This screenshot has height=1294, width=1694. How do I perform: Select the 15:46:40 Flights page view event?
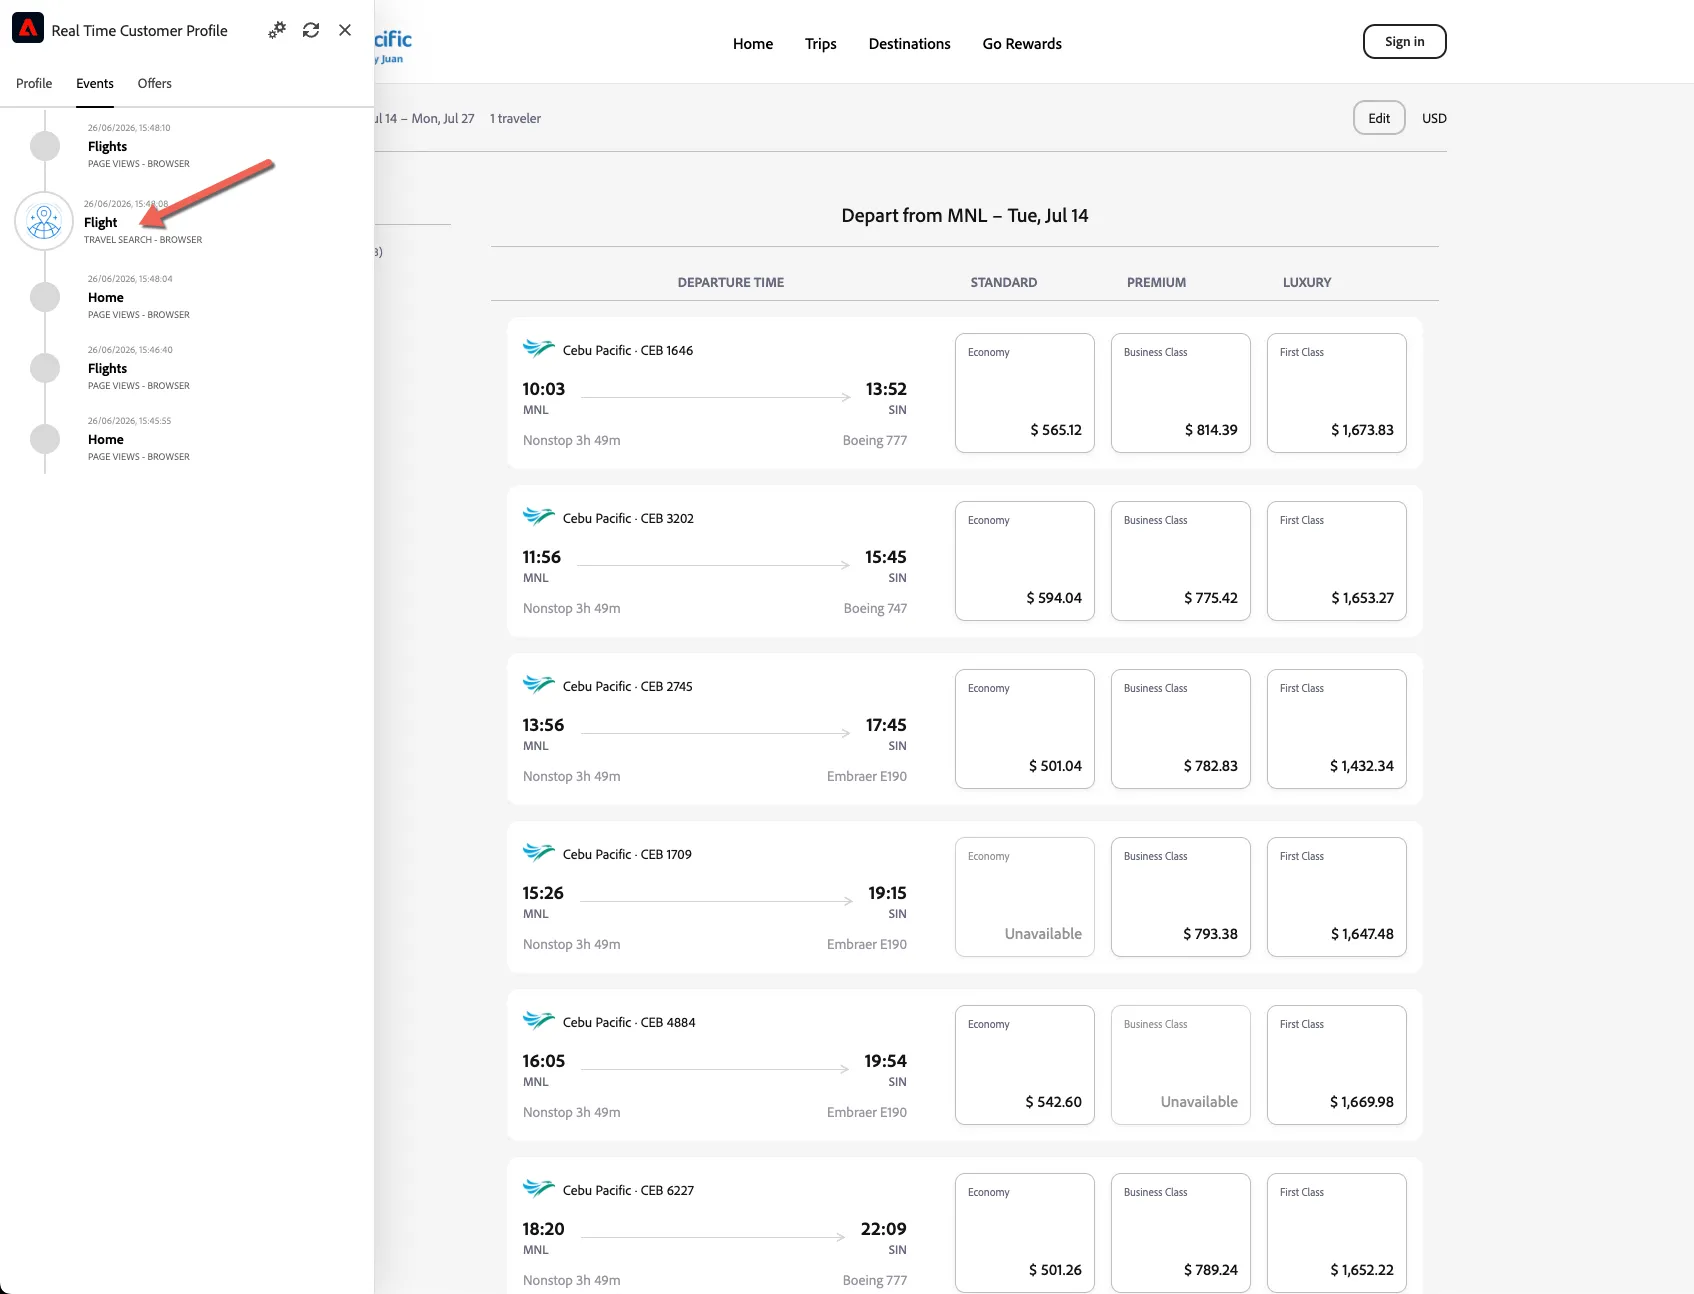pos(139,368)
